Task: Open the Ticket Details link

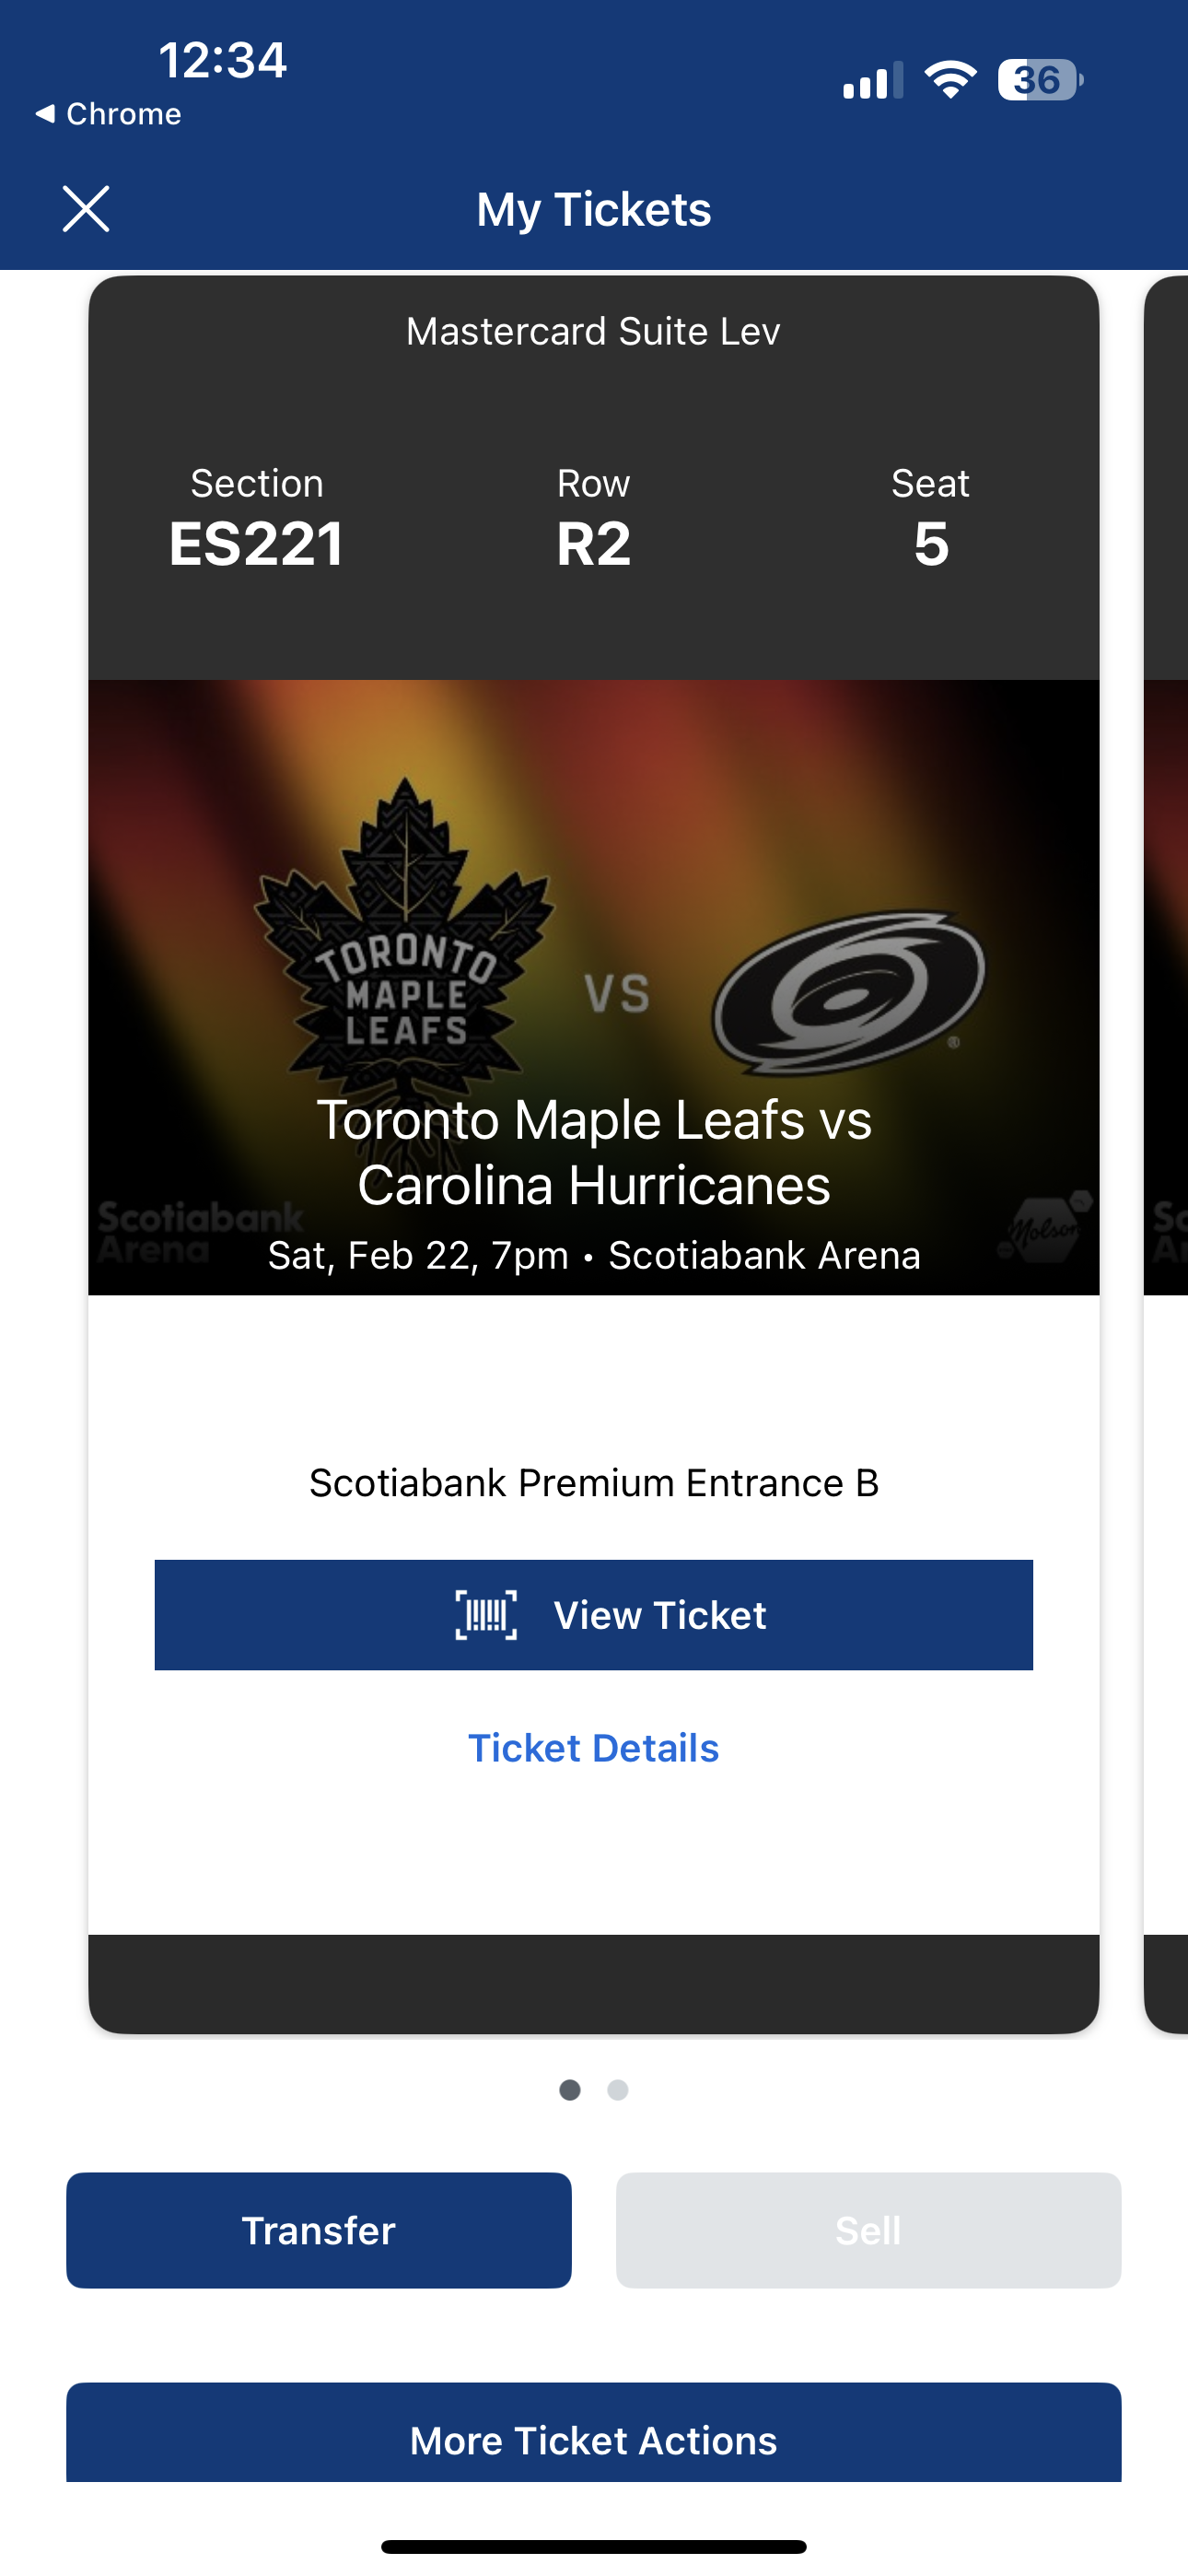Action: point(594,1748)
